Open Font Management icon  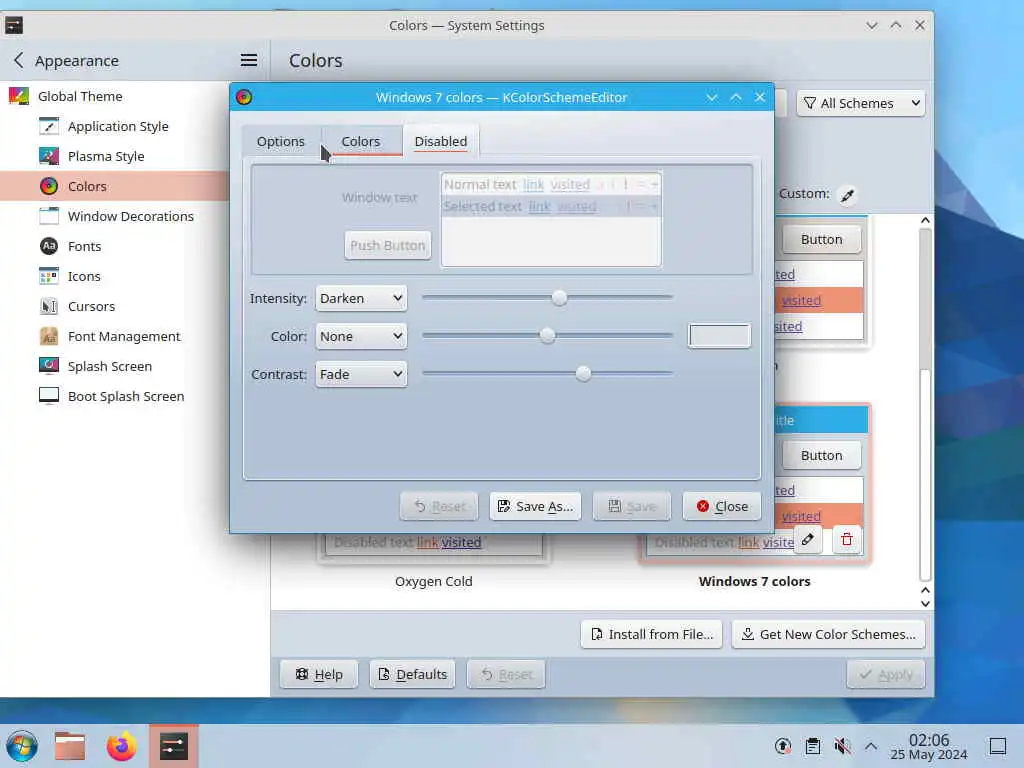[49, 336]
